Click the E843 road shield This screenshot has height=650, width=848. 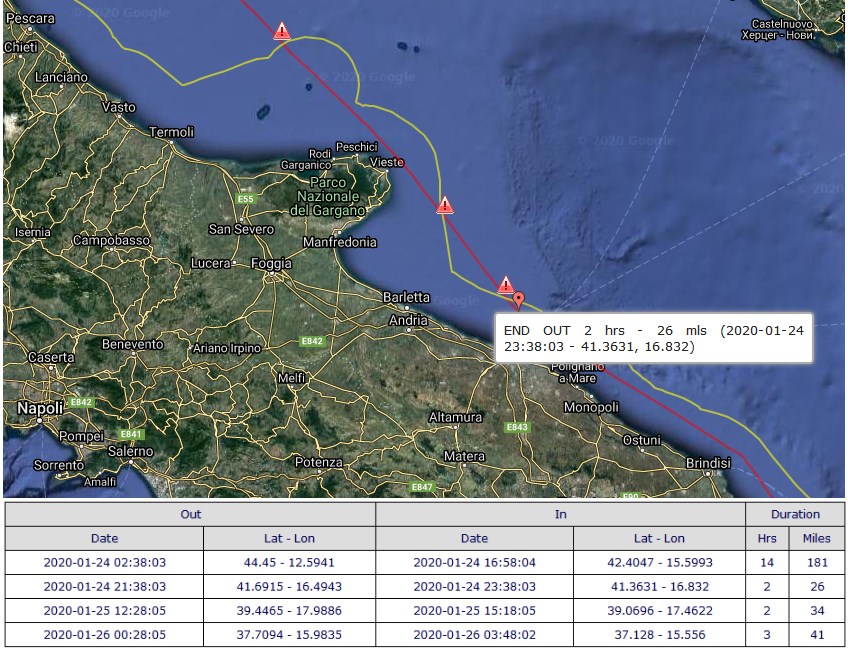(516, 427)
